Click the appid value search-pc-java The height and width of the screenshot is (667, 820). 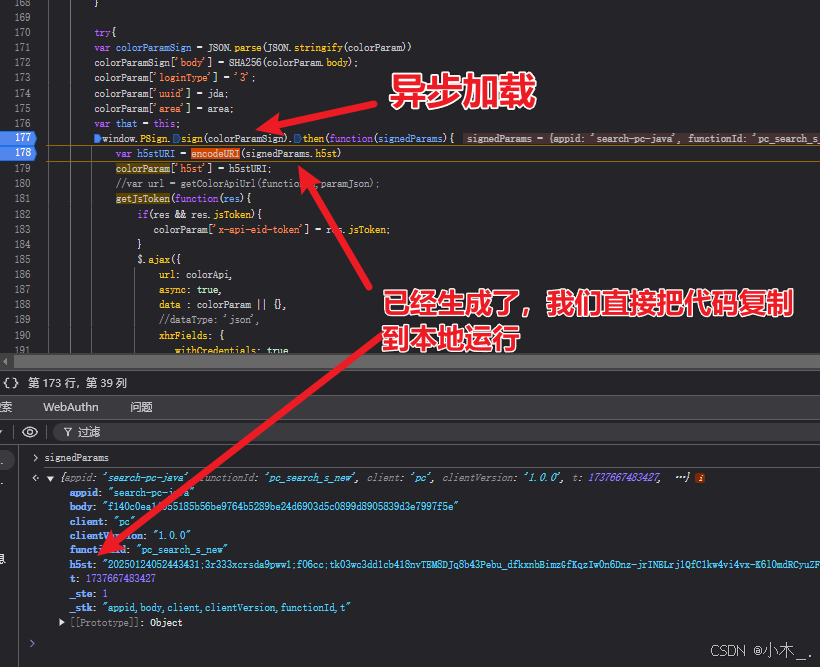[151, 492]
